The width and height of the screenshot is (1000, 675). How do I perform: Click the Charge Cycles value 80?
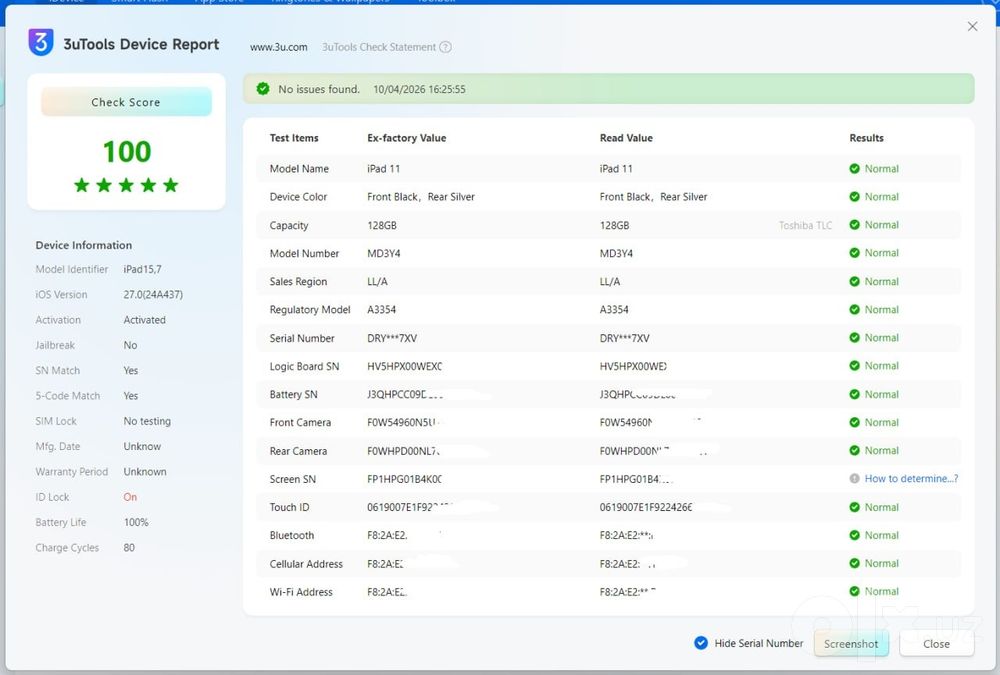click(129, 547)
